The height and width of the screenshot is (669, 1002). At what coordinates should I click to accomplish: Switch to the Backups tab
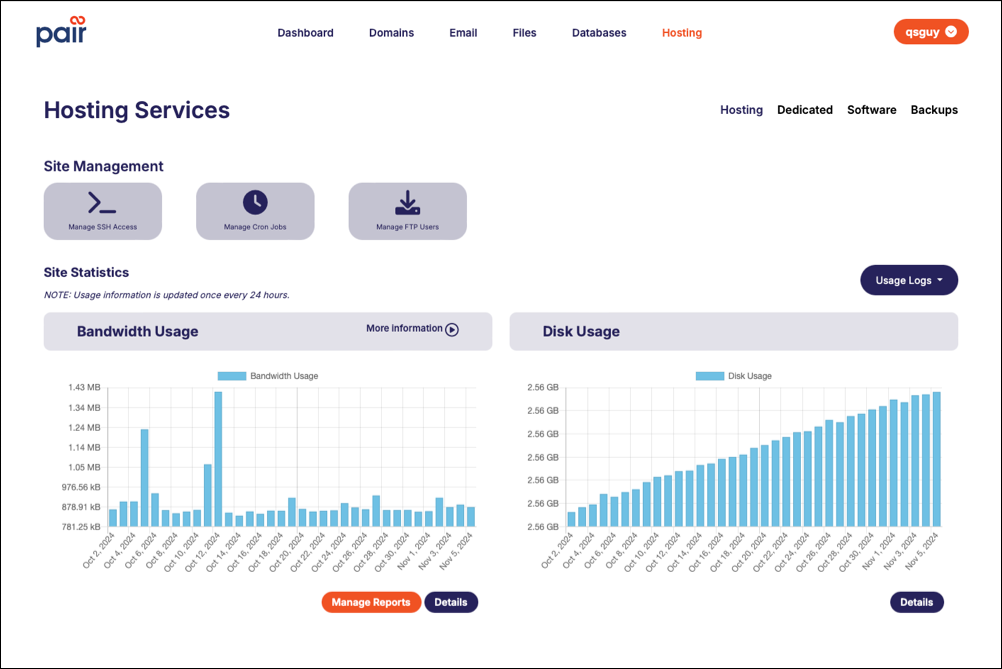click(934, 110)
